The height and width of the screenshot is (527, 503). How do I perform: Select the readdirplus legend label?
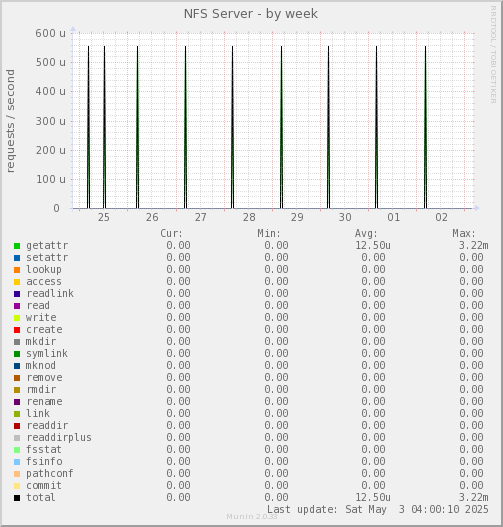(59, 438)
